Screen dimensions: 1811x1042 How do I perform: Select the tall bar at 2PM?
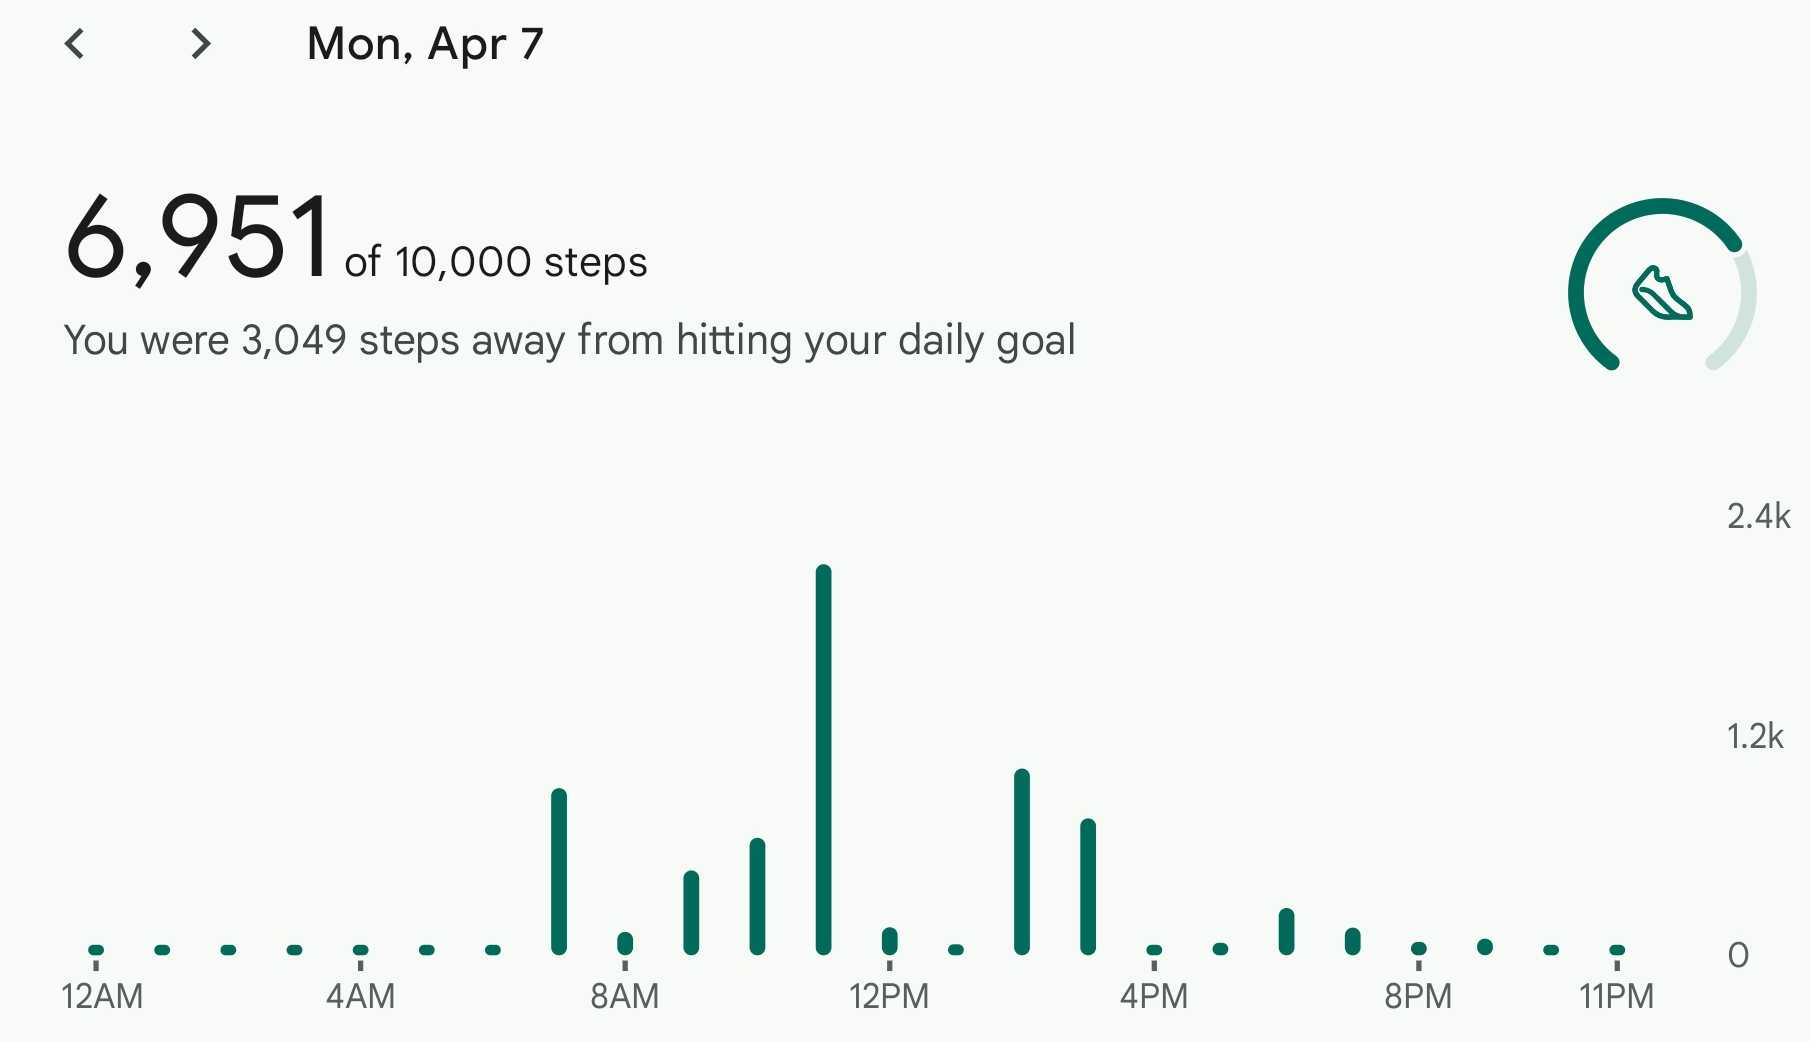pos(1022,861)
